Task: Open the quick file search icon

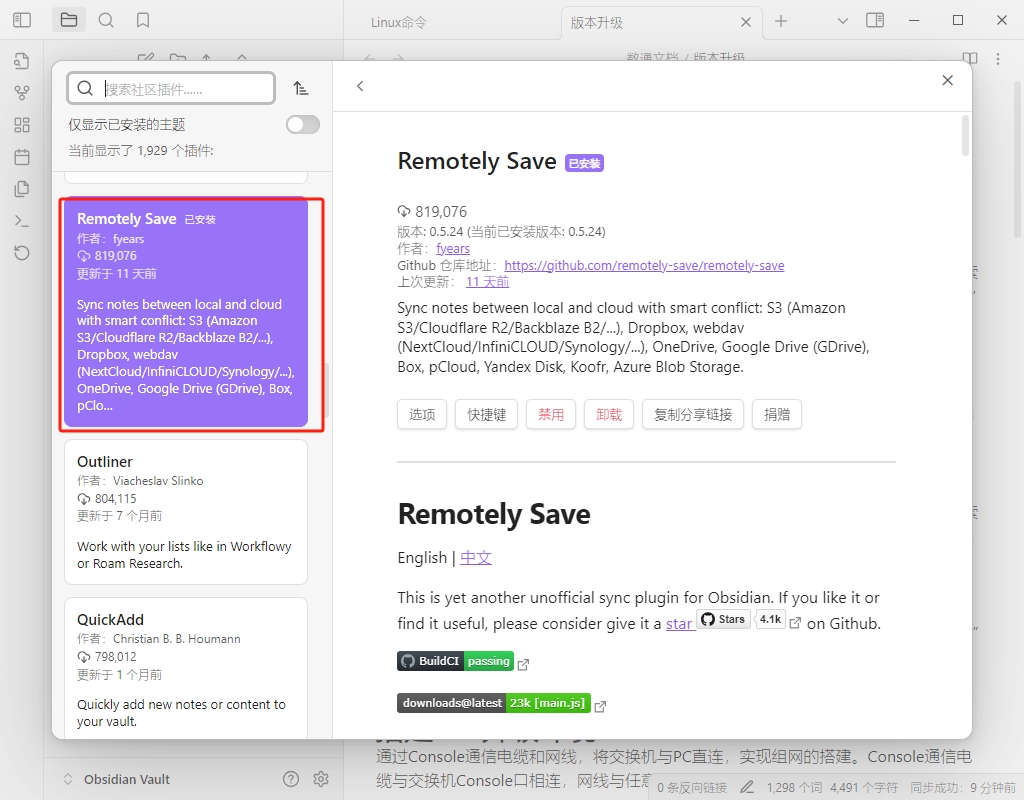Action: [22, 61]
